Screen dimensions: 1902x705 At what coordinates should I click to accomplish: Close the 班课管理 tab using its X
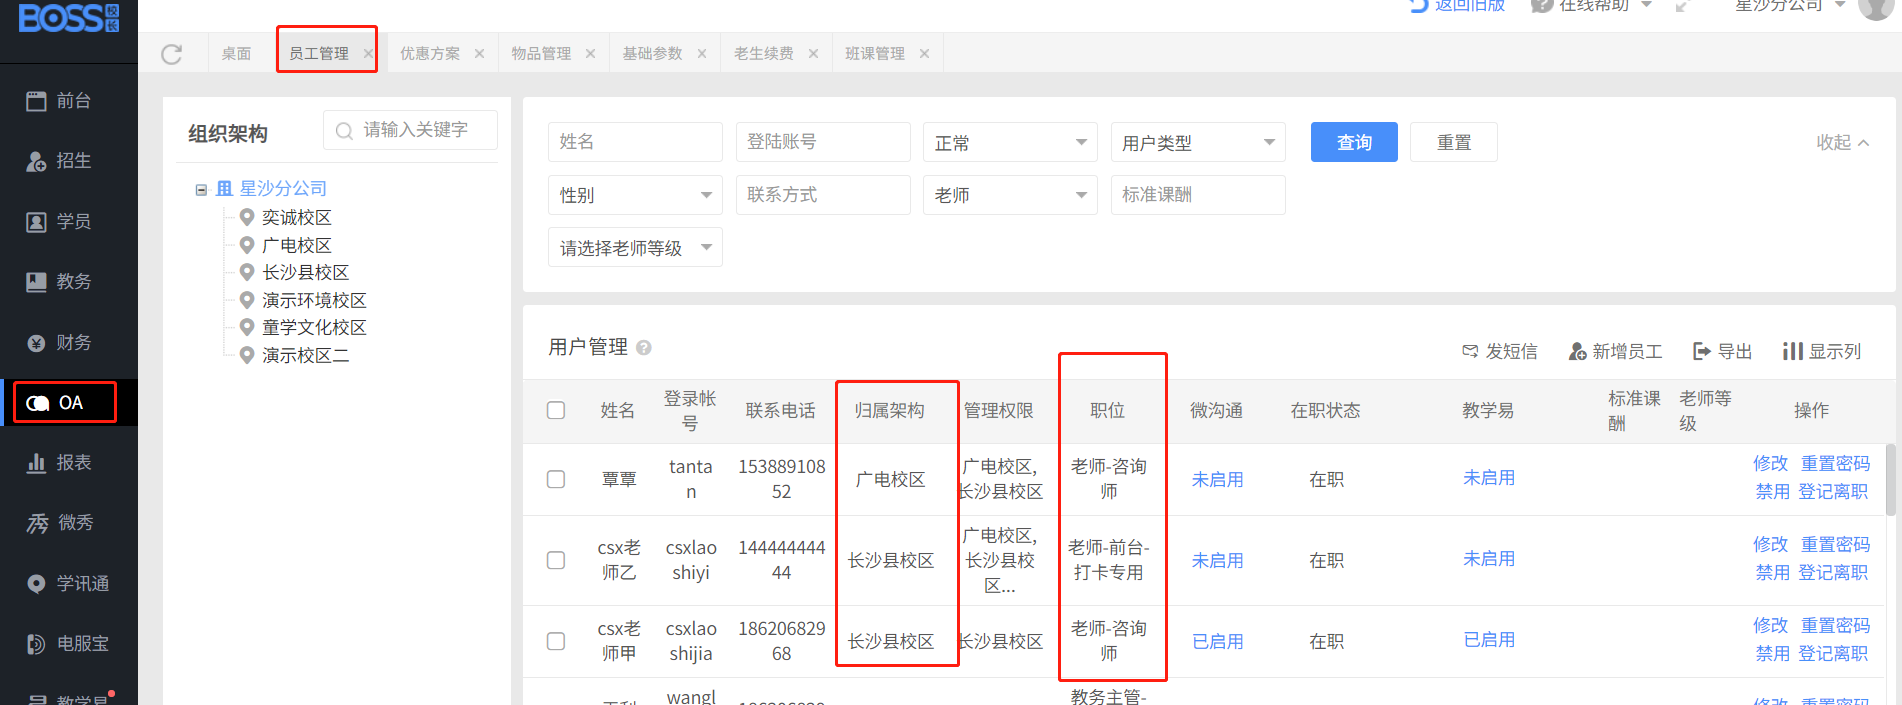(x=924, y=54)
